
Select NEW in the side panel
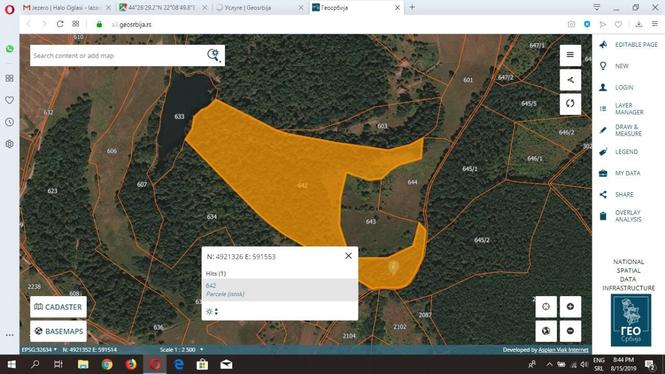(x=615, y=66)
